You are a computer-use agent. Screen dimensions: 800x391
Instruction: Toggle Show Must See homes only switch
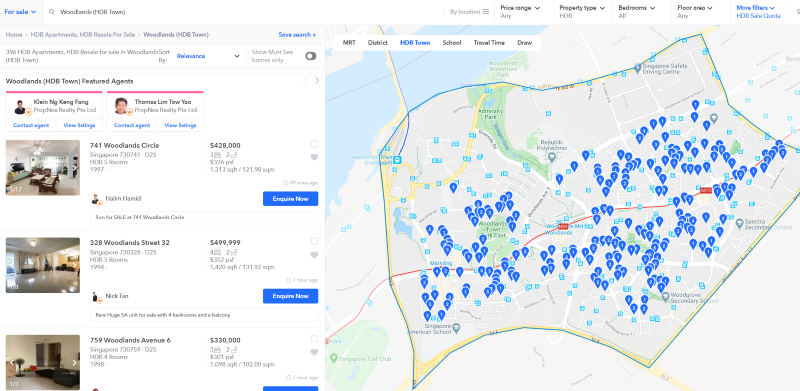coord(311,56)
